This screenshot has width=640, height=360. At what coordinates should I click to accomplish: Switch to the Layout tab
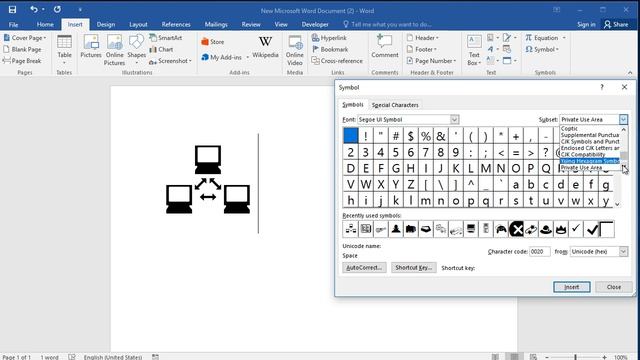(138, 24)
